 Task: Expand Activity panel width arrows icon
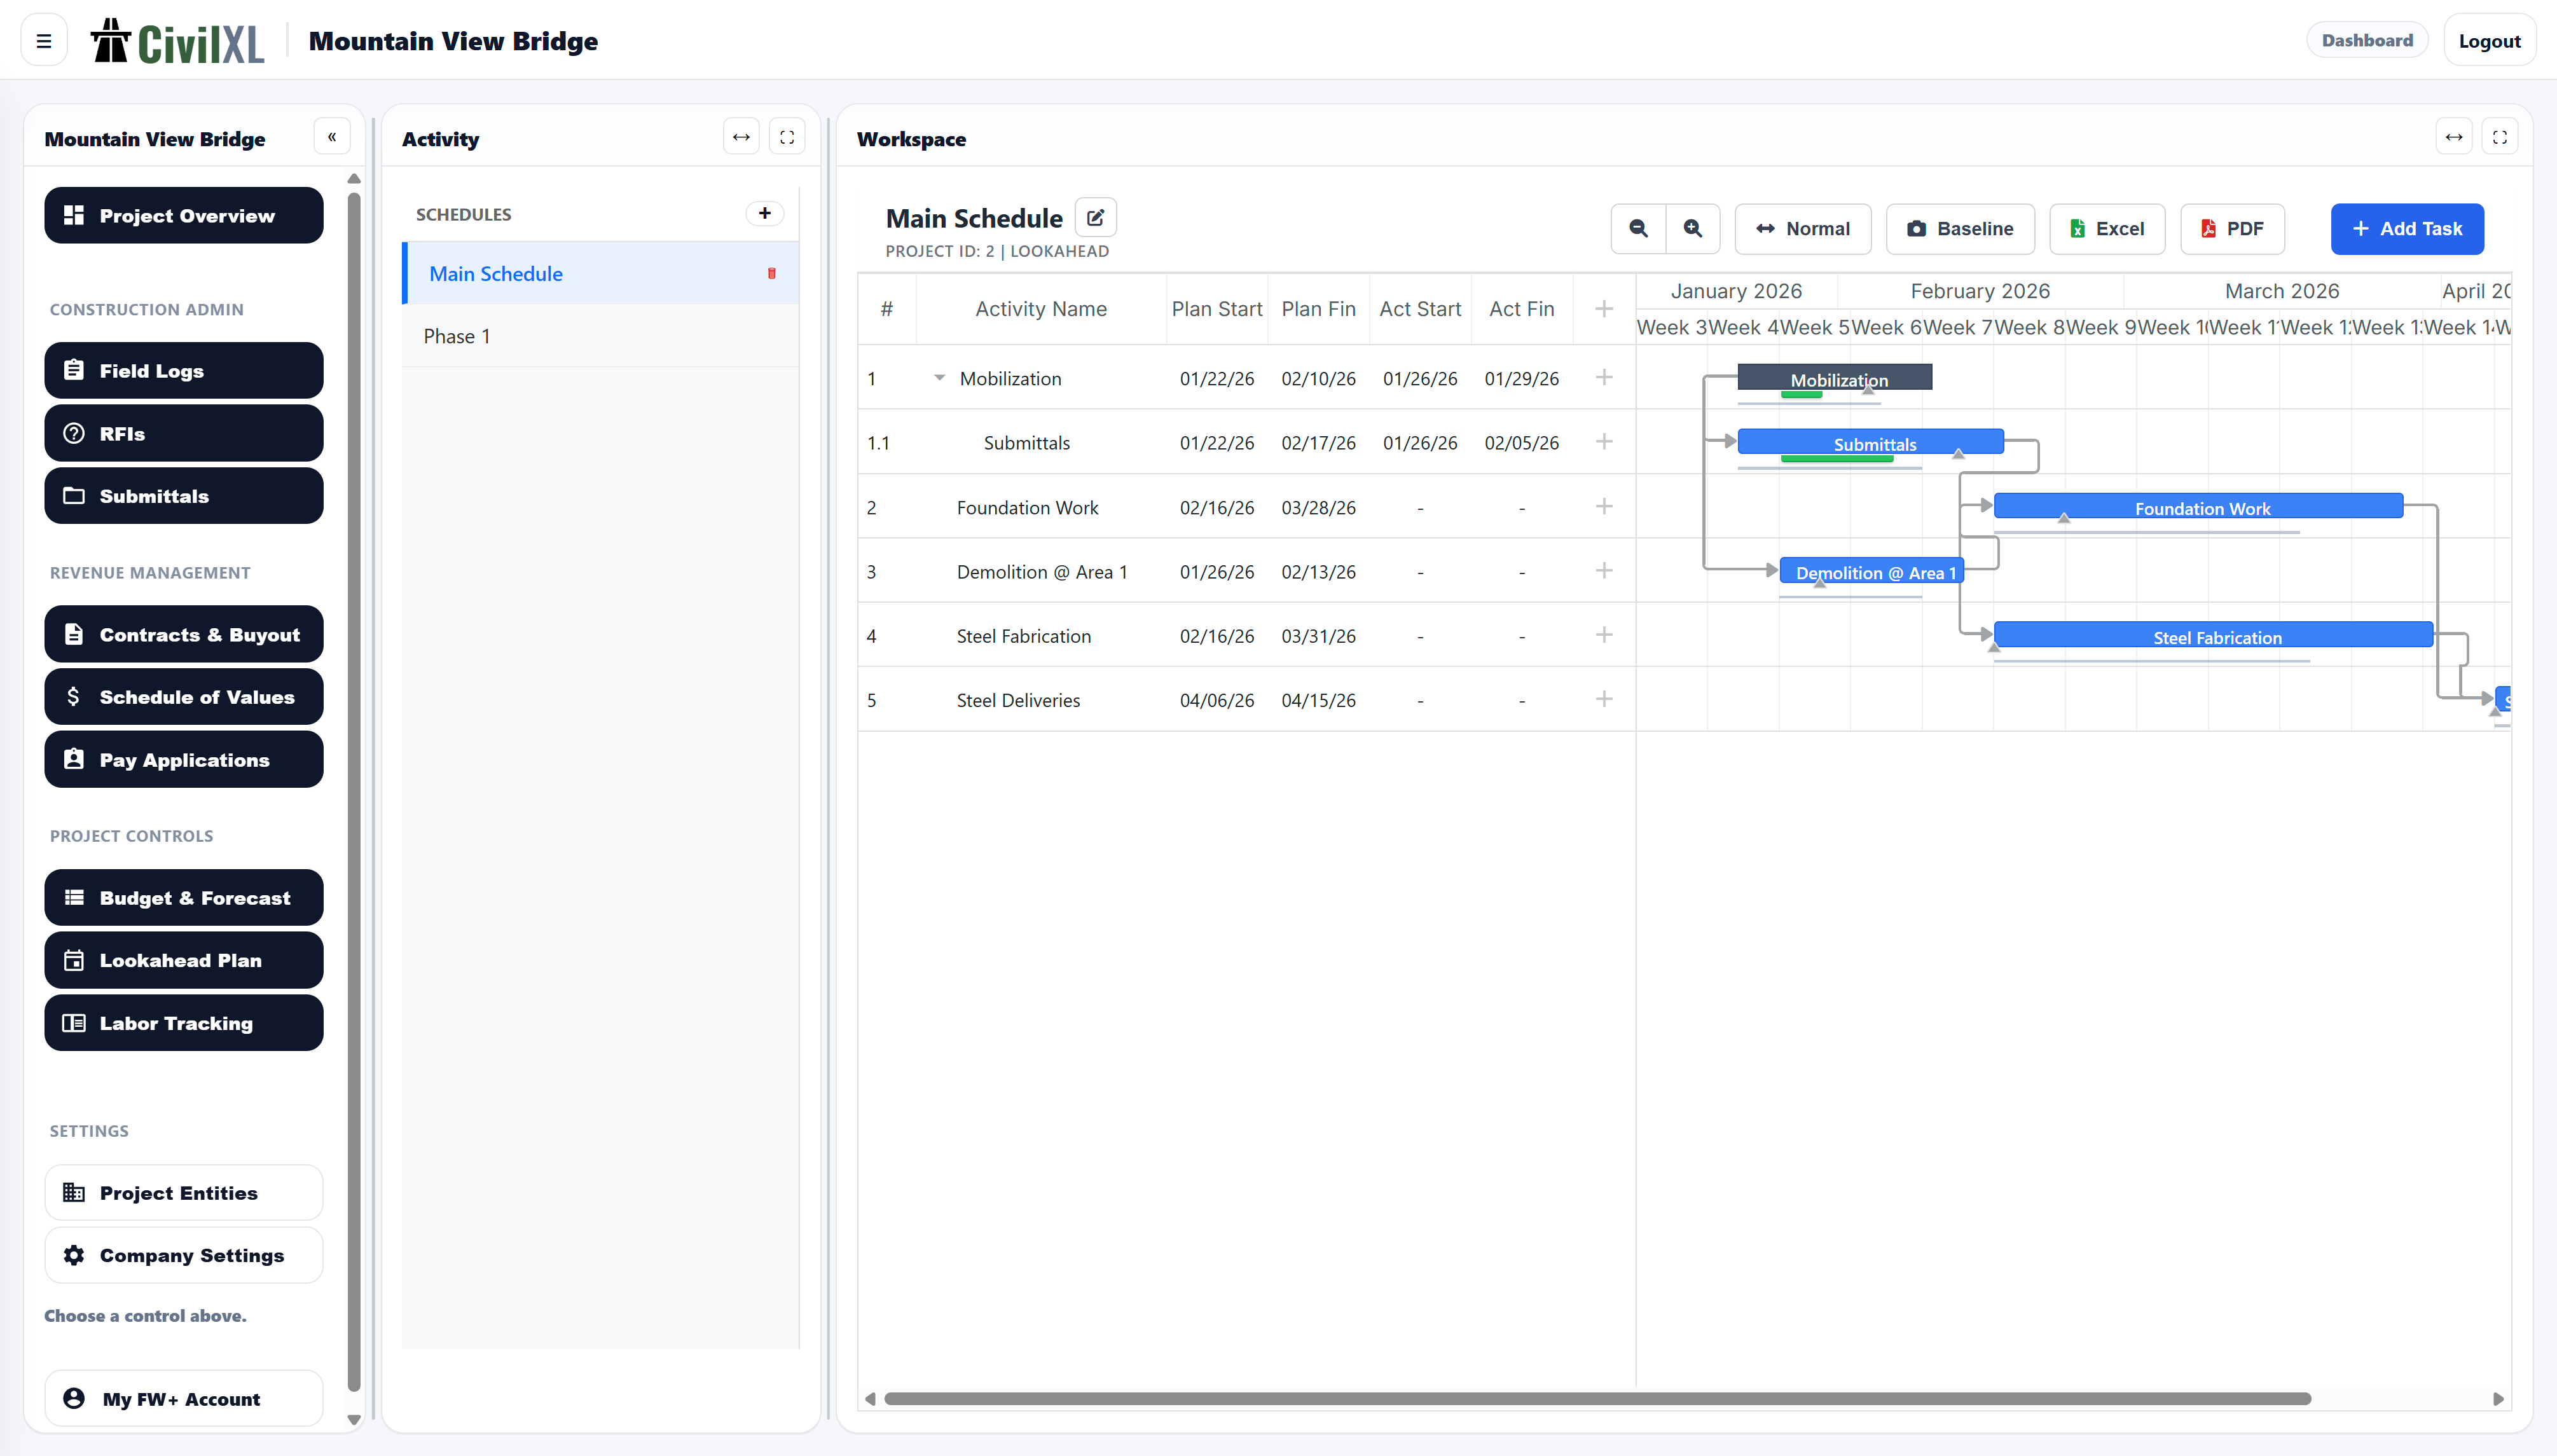(x=741, y=138)
